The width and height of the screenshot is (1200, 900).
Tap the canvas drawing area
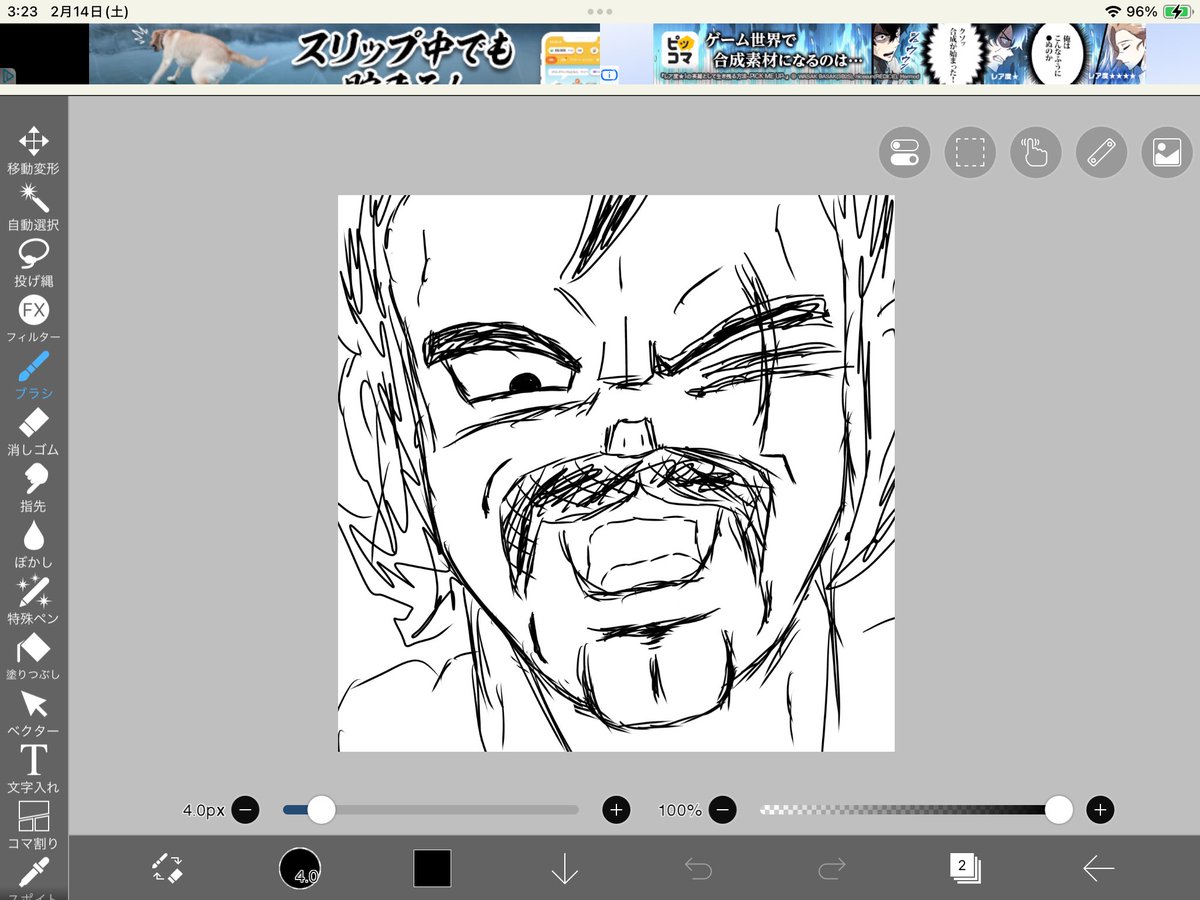coord(616,473)
